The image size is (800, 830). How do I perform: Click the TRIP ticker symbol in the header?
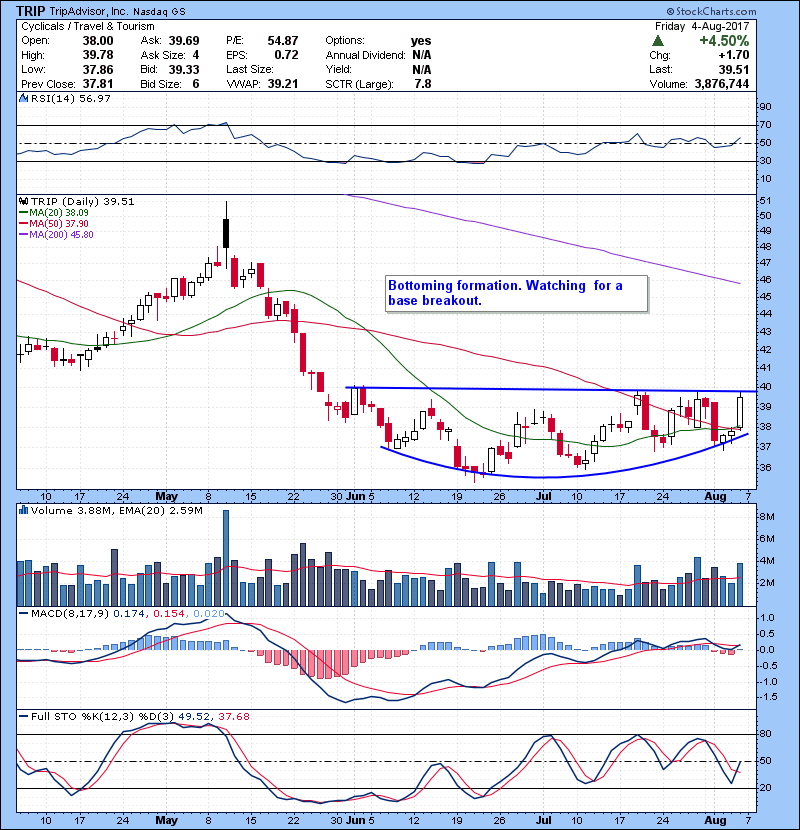pos(31,11)
